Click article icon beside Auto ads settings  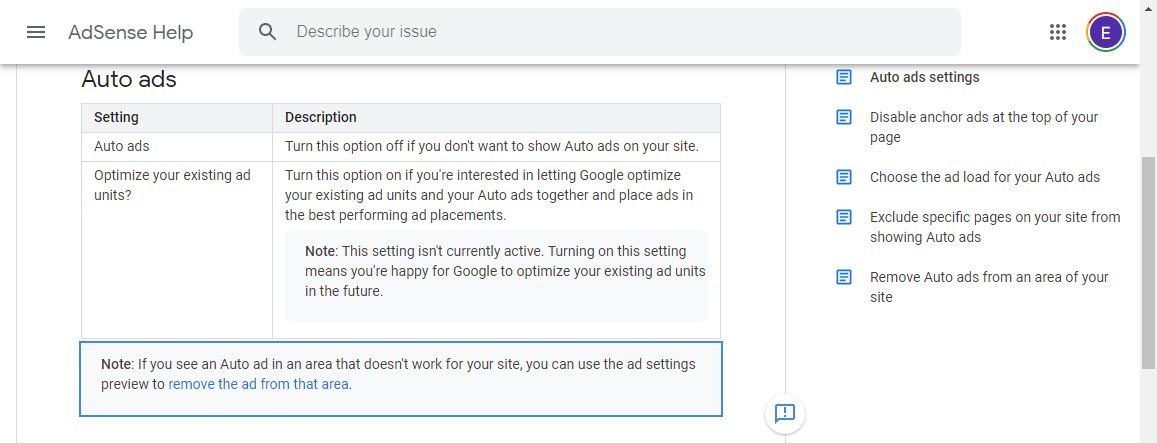coord(844,77)
